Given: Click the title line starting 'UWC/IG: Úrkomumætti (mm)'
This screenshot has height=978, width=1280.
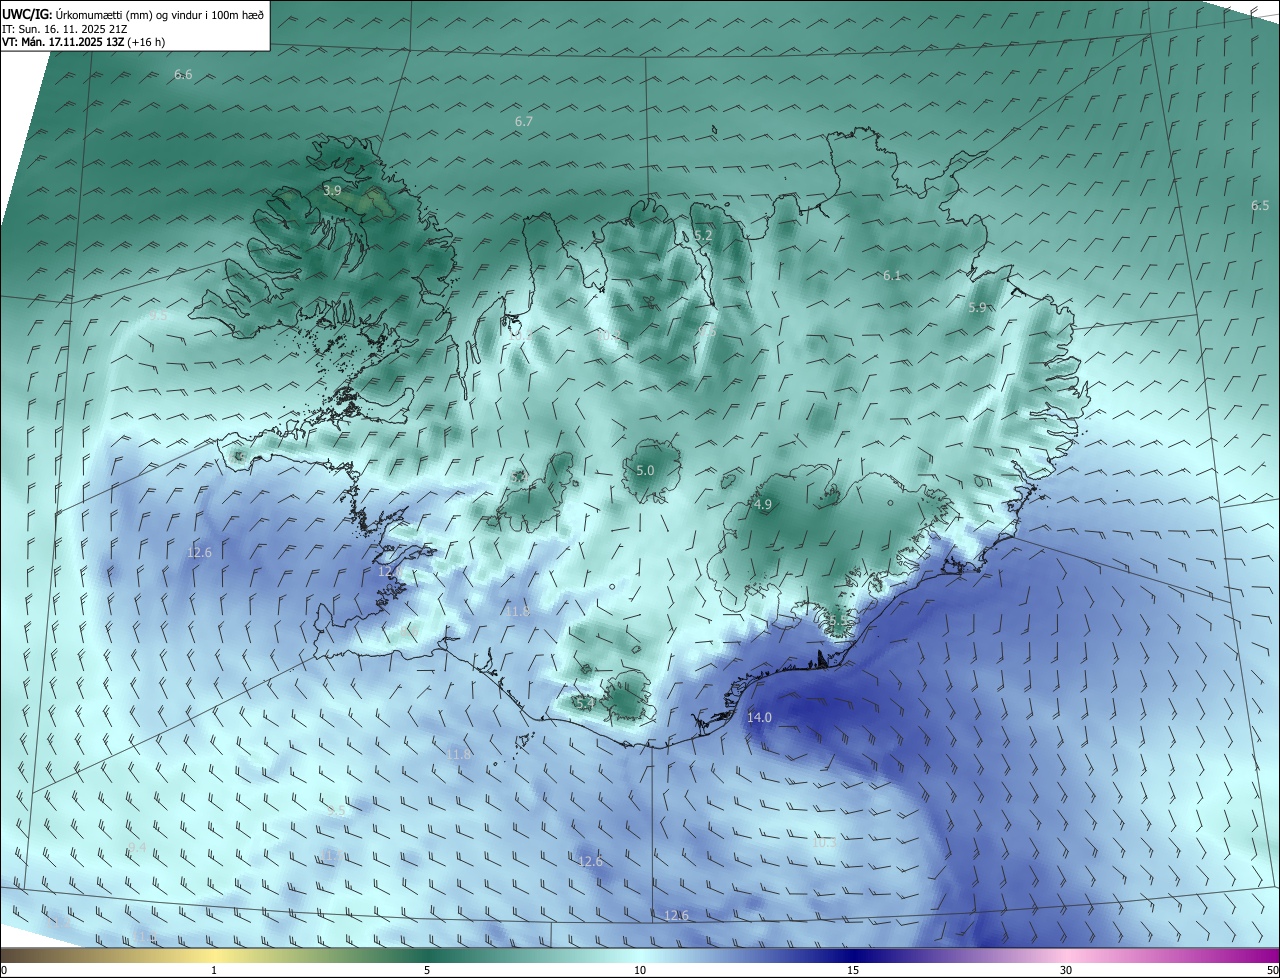Looking at the screenshot, I should [132, 14].
